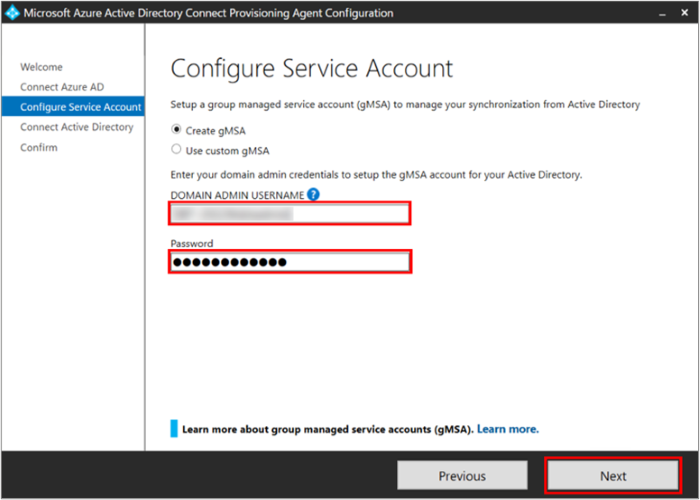The height and width of the screenshot is (500, 700).
Task: Close the Provisioning Agent Configuration window
Action: click(x=684, y=13)
